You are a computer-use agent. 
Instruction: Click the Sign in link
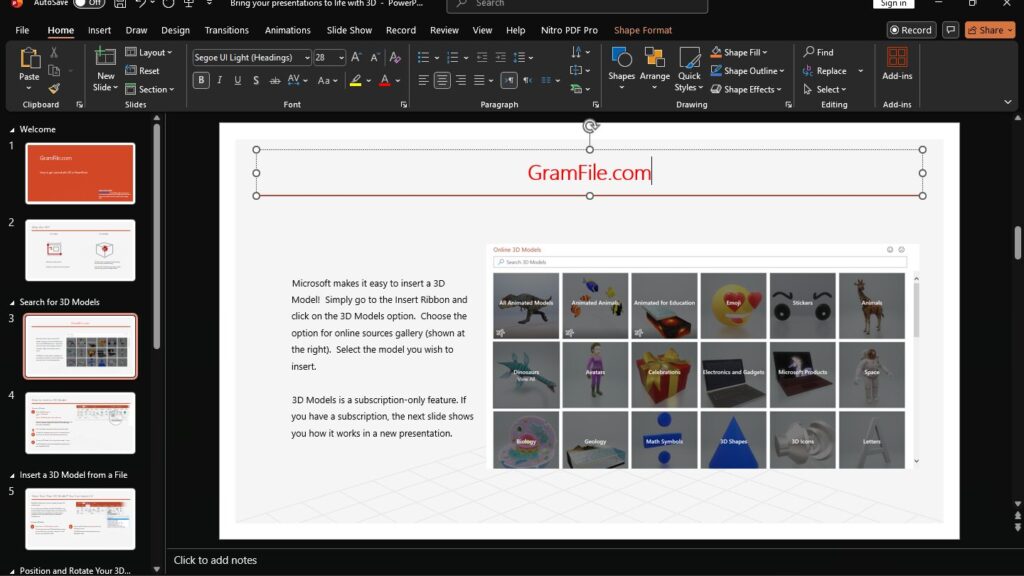893,4
